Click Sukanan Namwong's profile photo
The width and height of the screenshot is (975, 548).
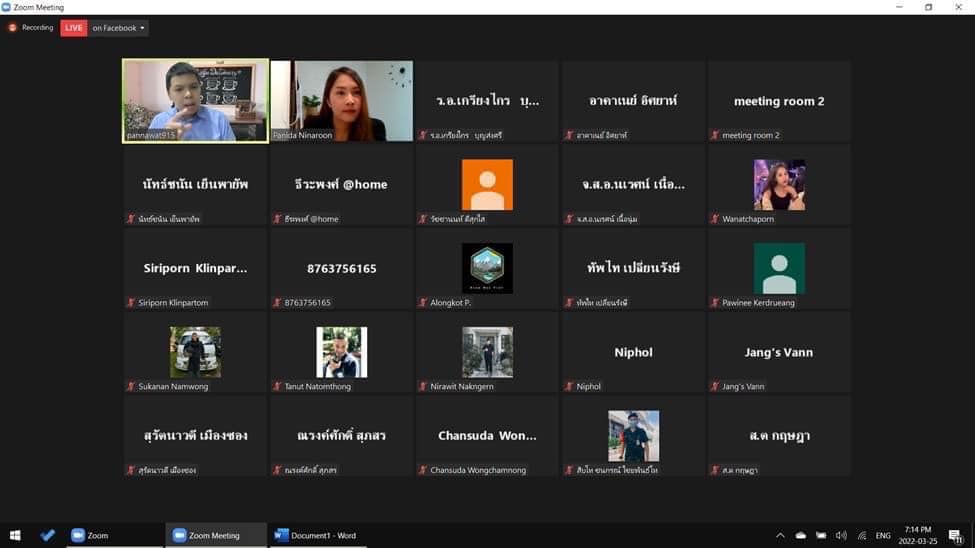[x=195, y=352]
